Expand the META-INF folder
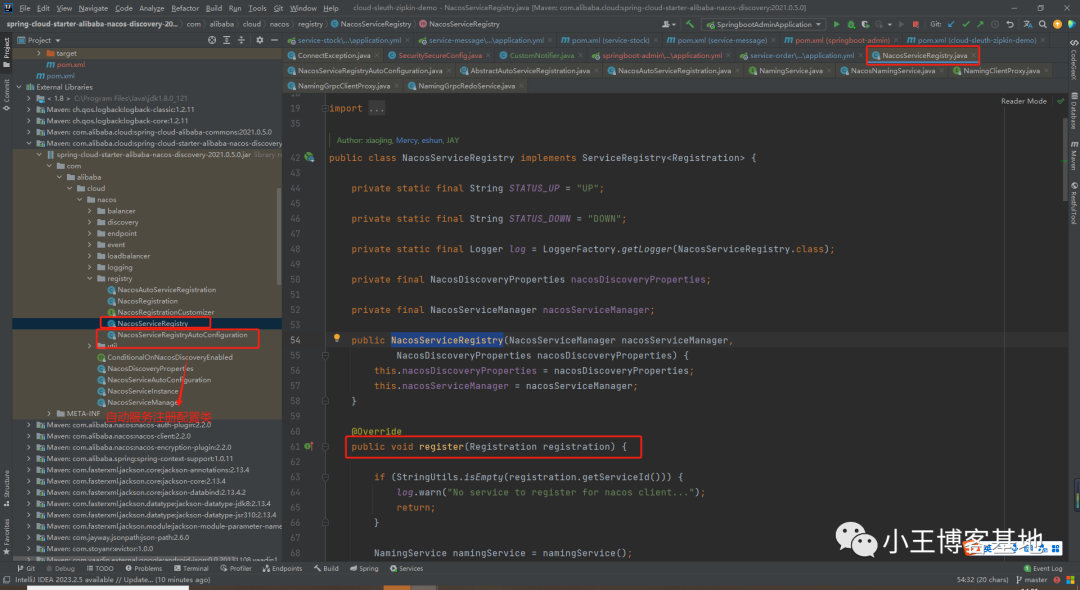The width and height of the screenshot is (1080, 590). pyautogui.click(x=49, y=414)
